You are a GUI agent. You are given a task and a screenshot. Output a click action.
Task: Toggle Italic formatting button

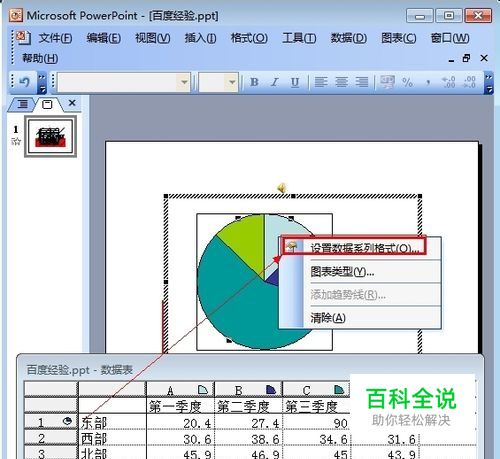click(x=275, y=82)
